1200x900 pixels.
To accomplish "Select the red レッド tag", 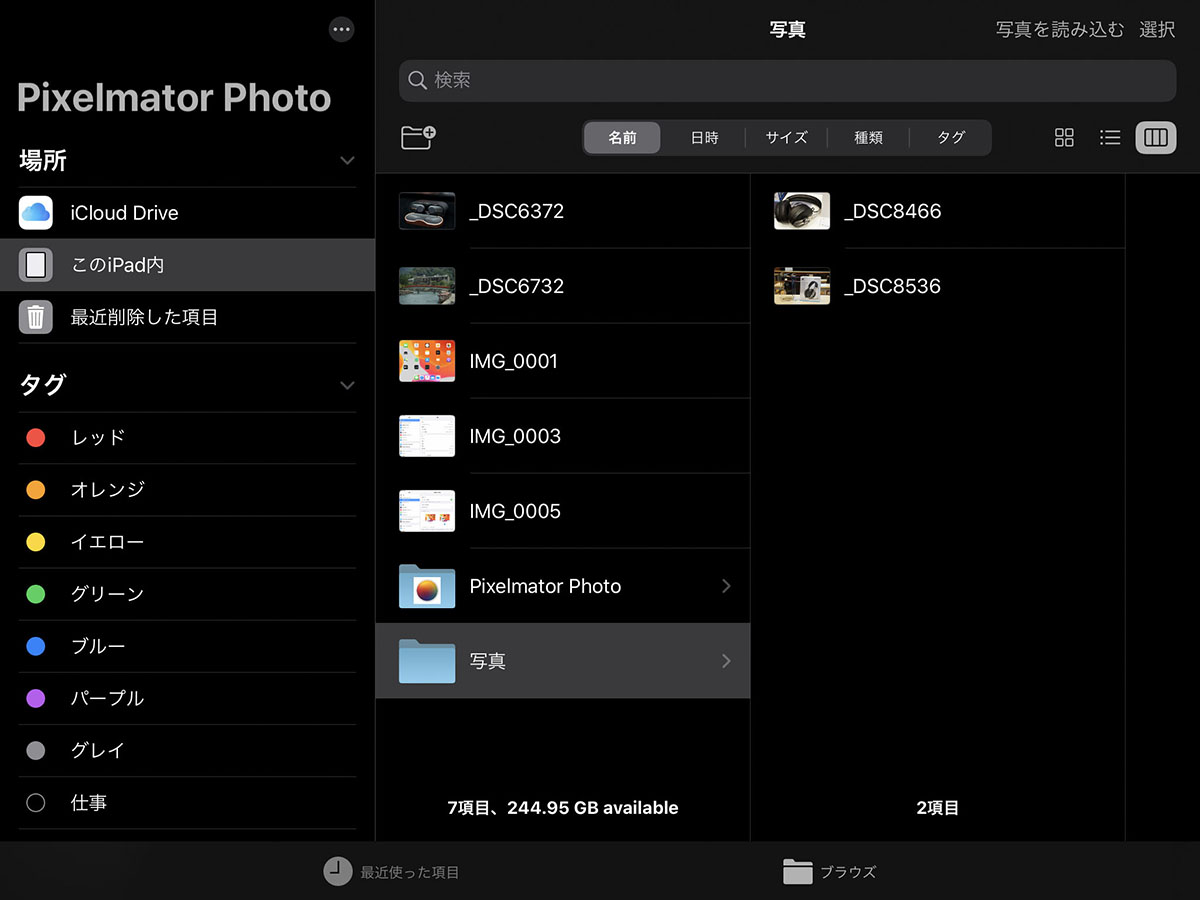I will coord(187,437).
